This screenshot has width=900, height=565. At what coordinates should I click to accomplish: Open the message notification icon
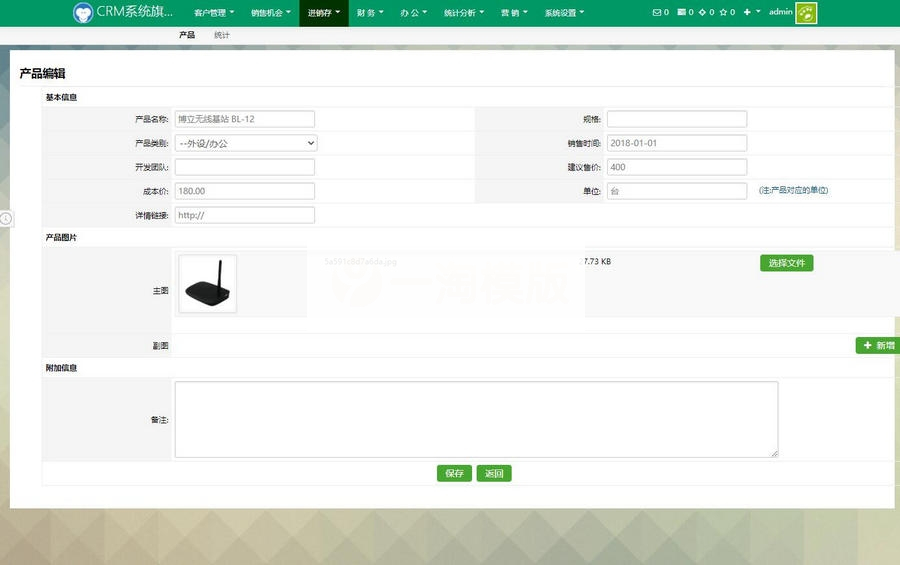pos(682,13)
